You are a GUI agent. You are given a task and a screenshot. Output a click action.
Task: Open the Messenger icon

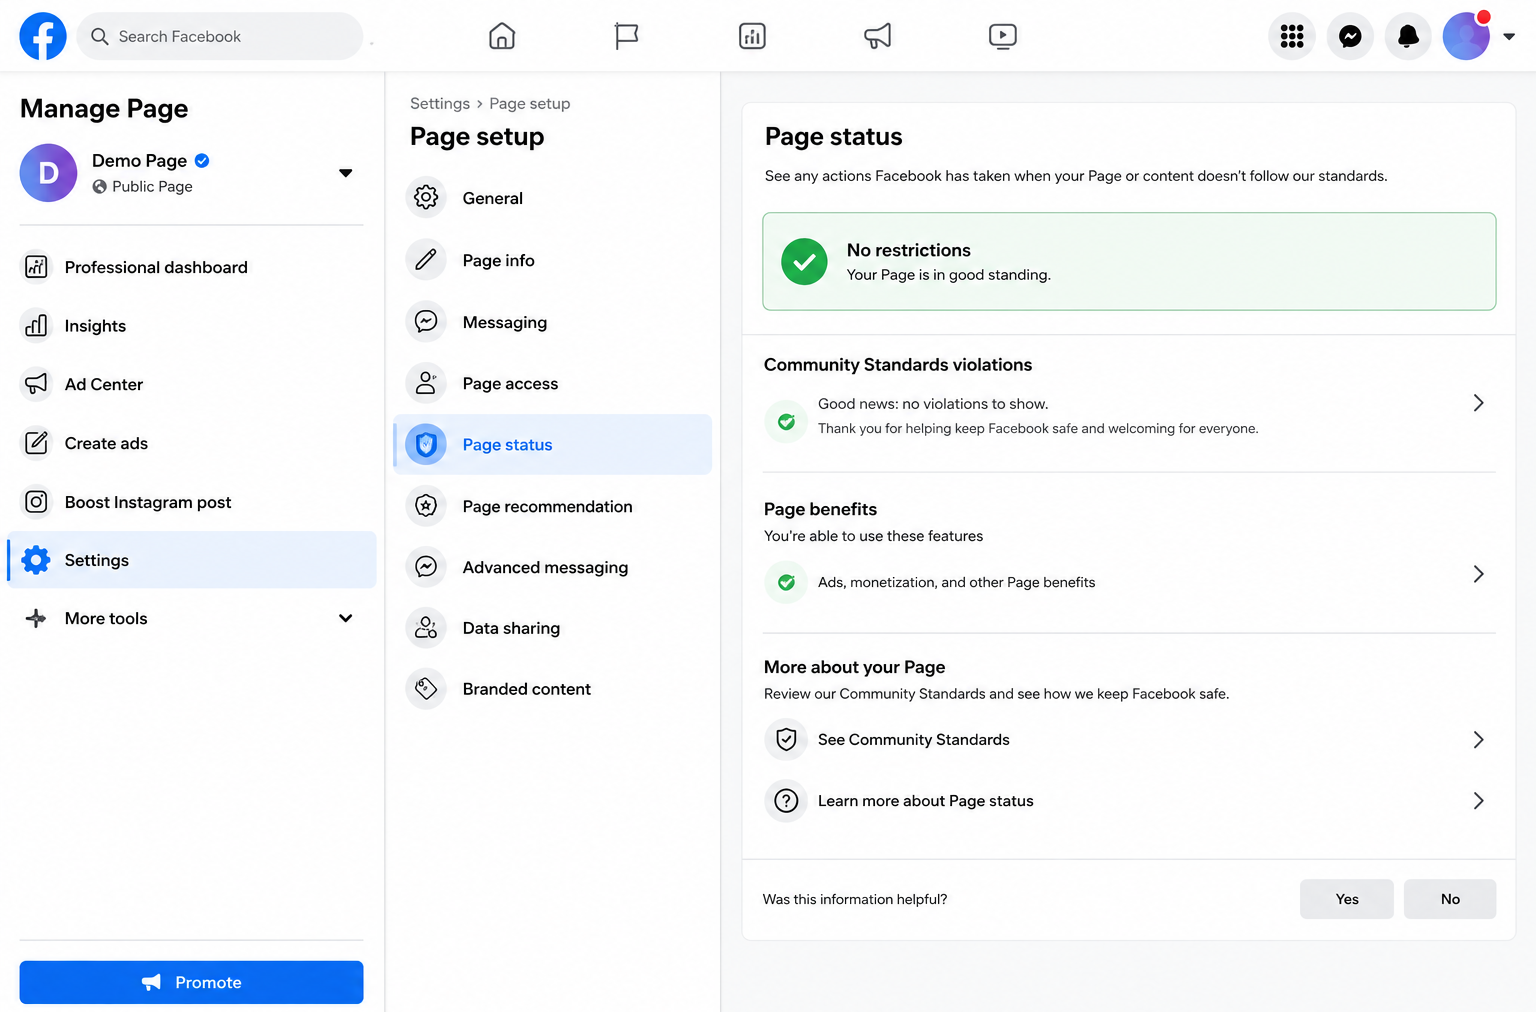(1350, 36)
